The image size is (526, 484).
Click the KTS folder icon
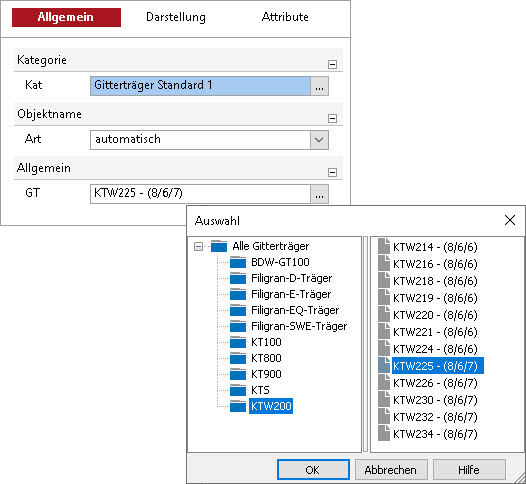pyautogui.click(x=238, y=390)
